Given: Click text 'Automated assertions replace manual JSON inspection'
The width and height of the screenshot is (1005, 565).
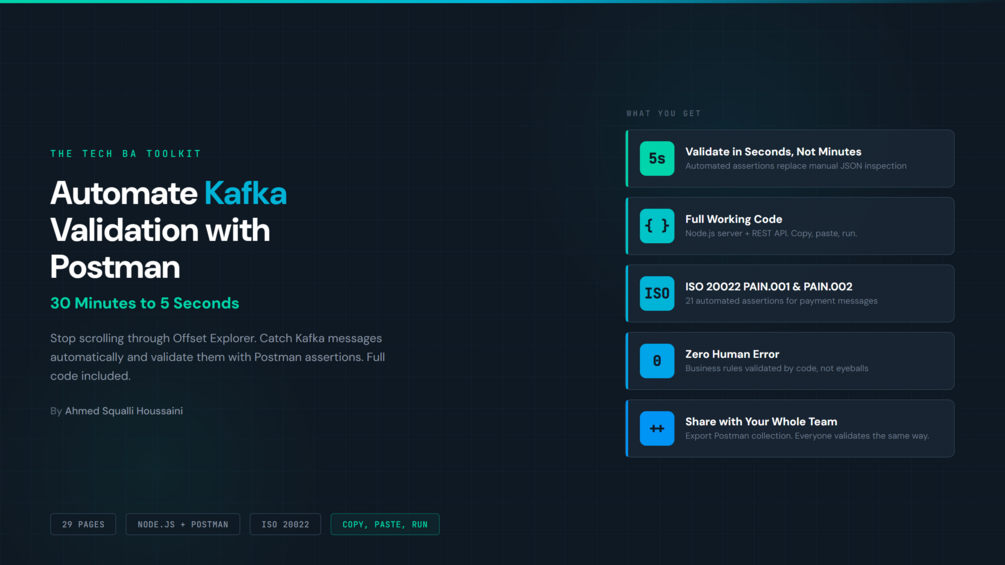Looking at the screenshot, I should (x=796, y=166).
